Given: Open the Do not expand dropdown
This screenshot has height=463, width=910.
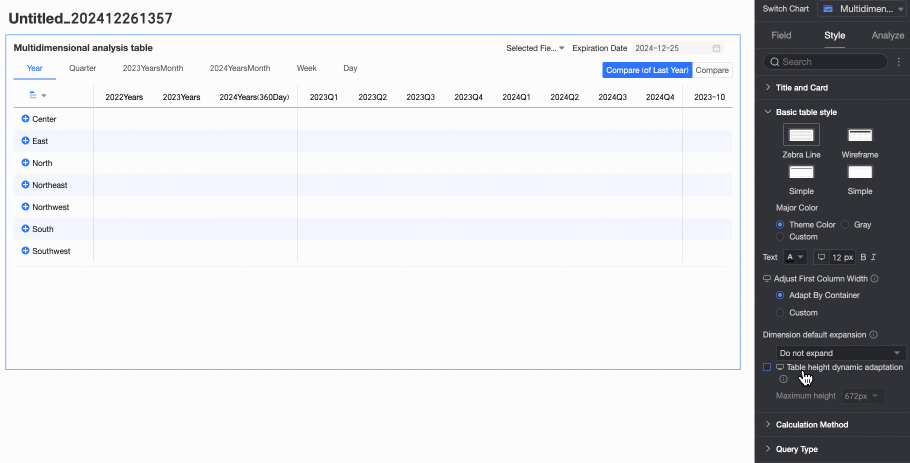Looking at the screenshot, I should pos(840,353).
